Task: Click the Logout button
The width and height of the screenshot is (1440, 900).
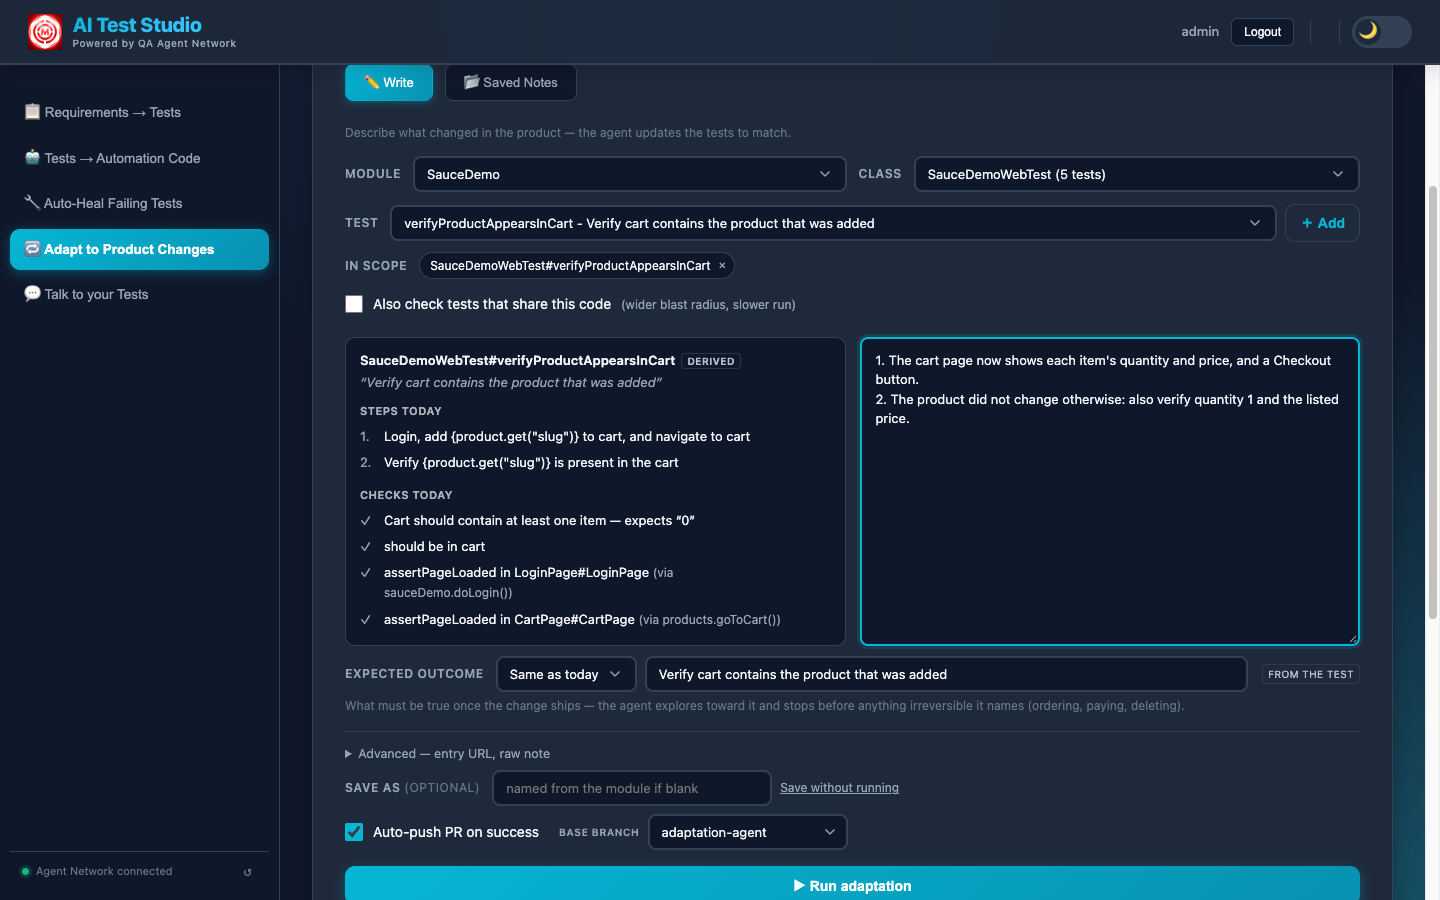Action: [x=1262, y=32]
